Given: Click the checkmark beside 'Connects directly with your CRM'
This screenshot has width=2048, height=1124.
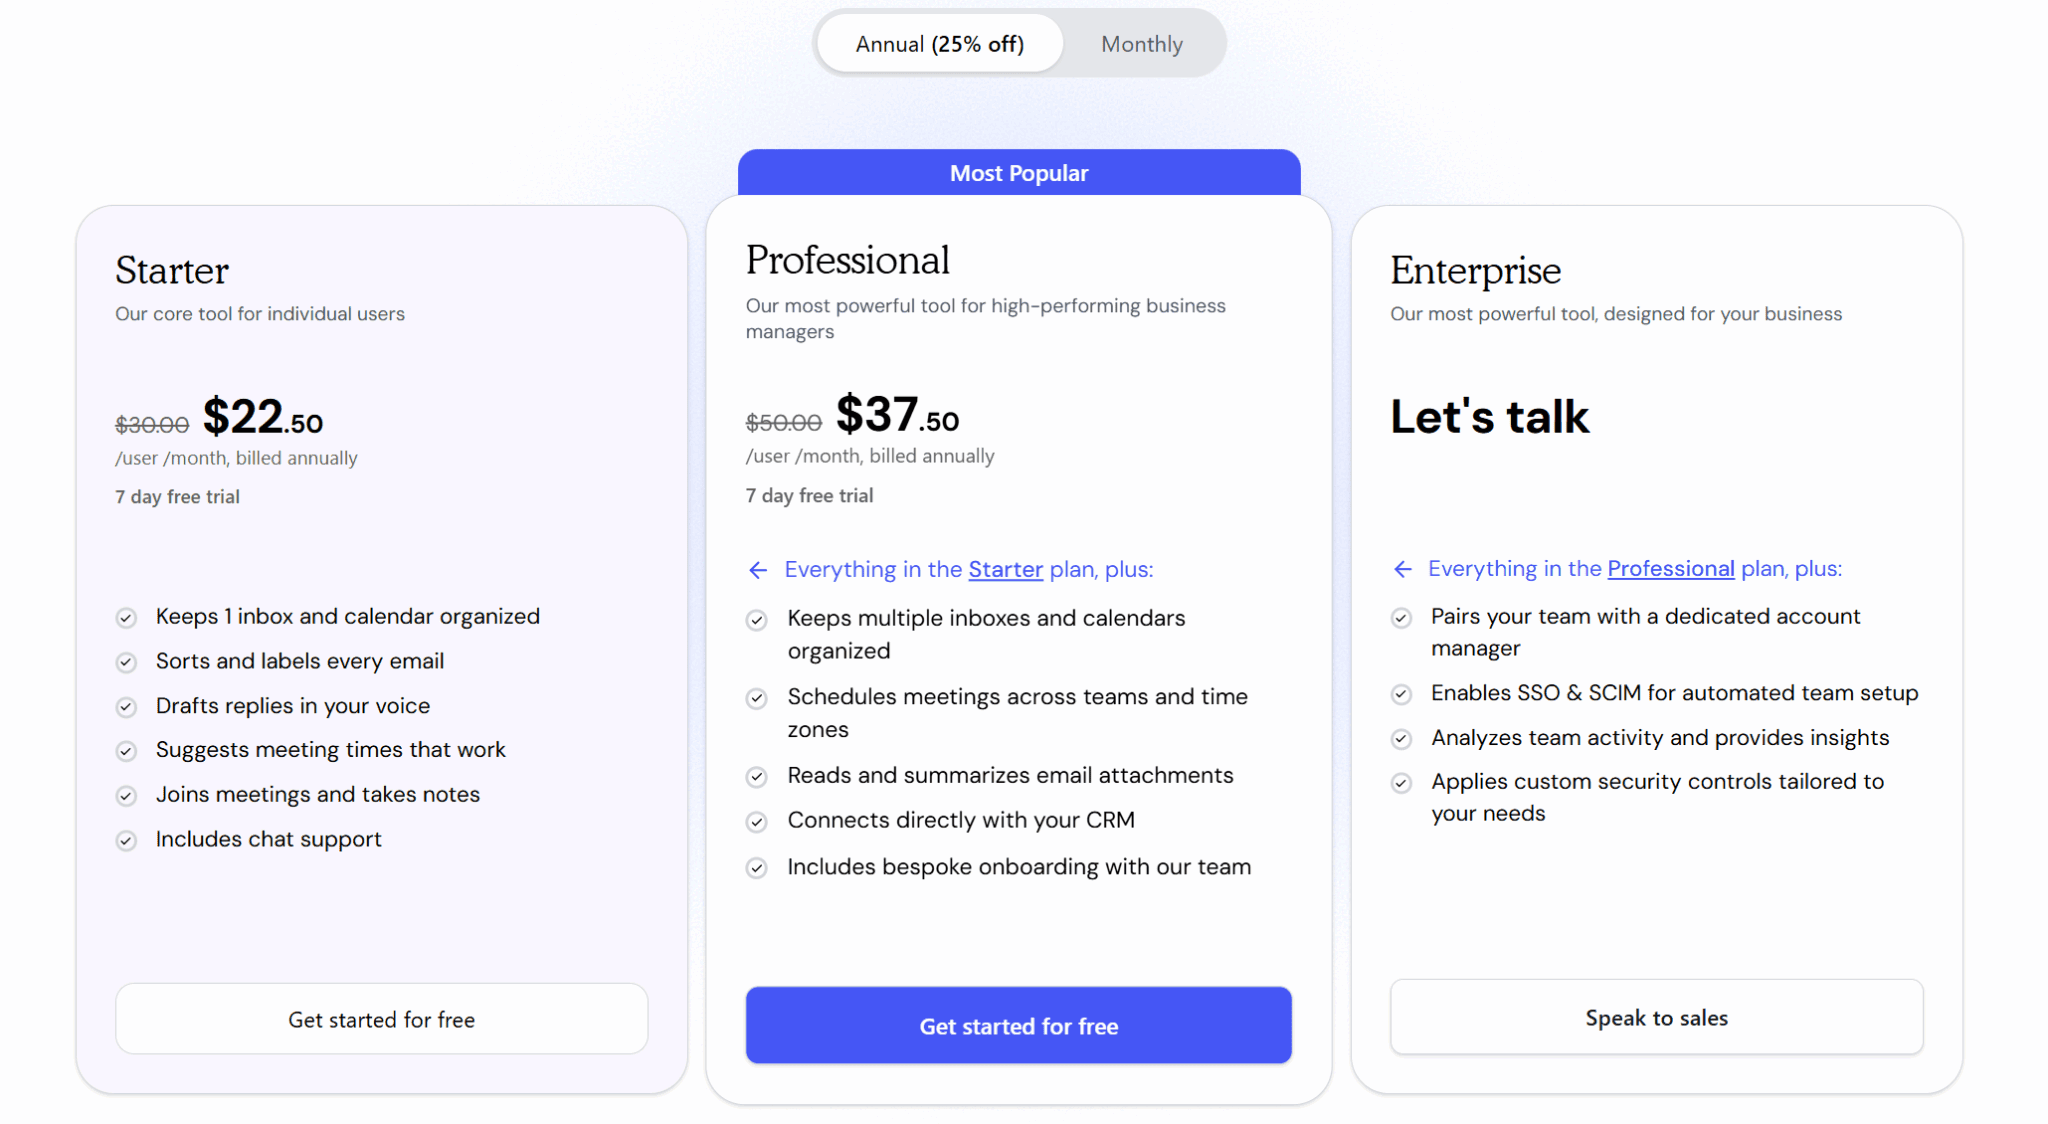Looking at the screenshot, I should 757,821.
